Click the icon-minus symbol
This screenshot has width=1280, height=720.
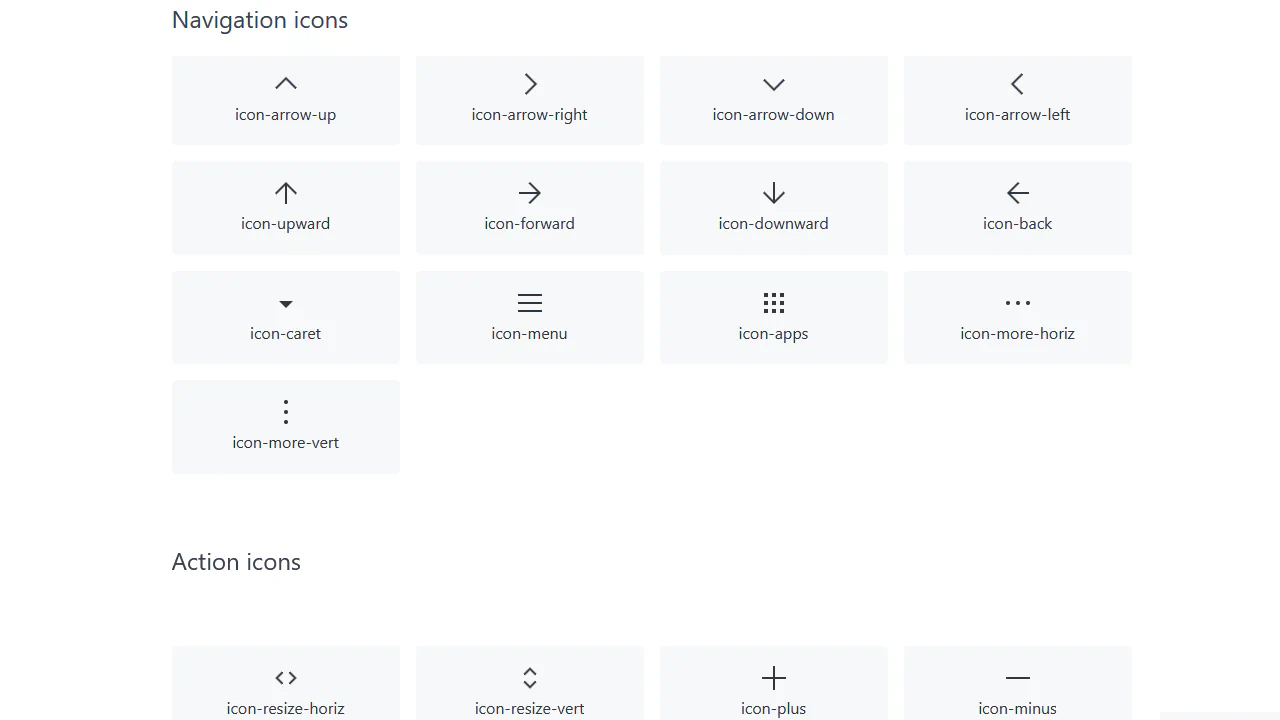coord(1018,678)
